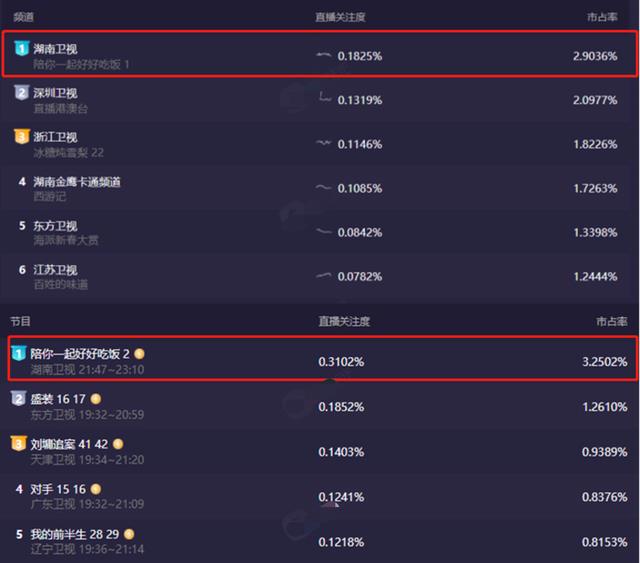The image size is (640, 563).
Task: Click the trend sparkline next to 0.1319%
Action: pyautogui.click(x=324, y=98)
